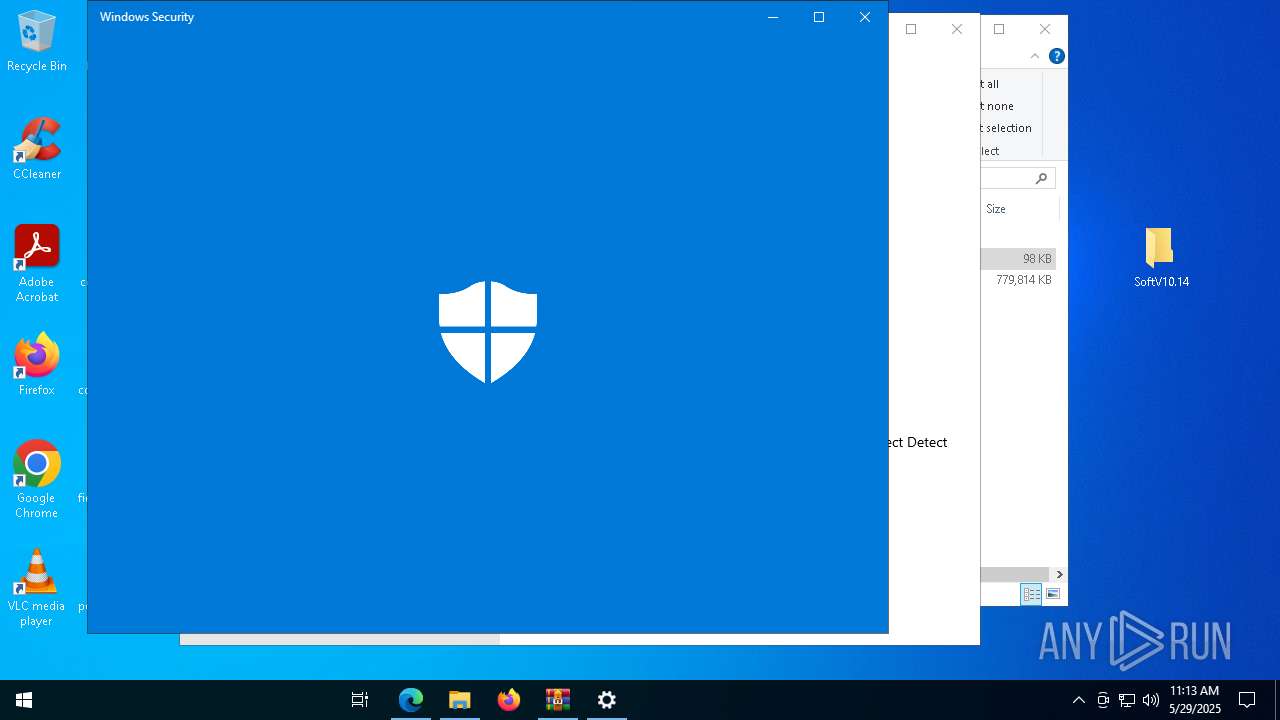Switch to Firefox in the taskbar
Viewport: 1280px width, 720px height.
point(509,700)
